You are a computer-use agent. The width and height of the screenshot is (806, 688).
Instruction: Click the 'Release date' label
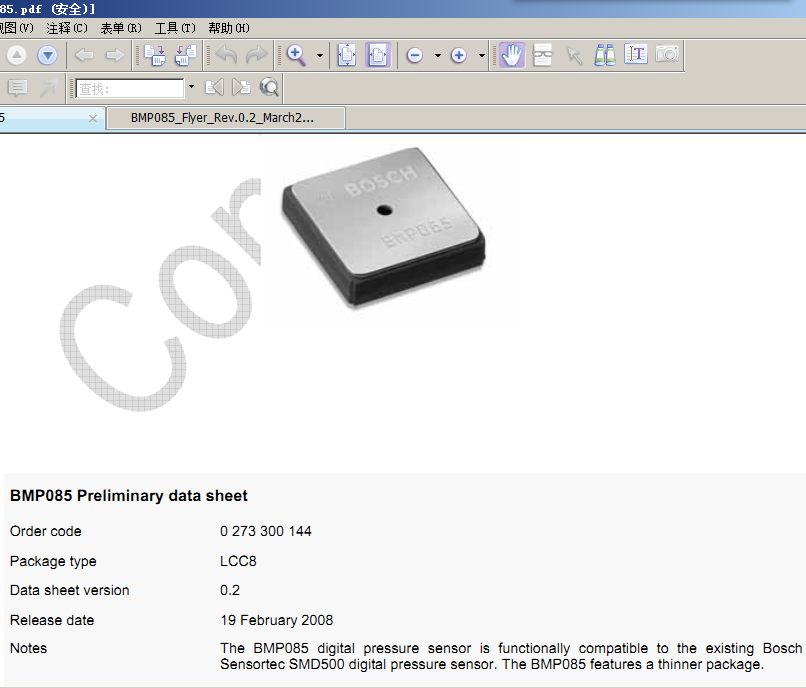(52, 620)
